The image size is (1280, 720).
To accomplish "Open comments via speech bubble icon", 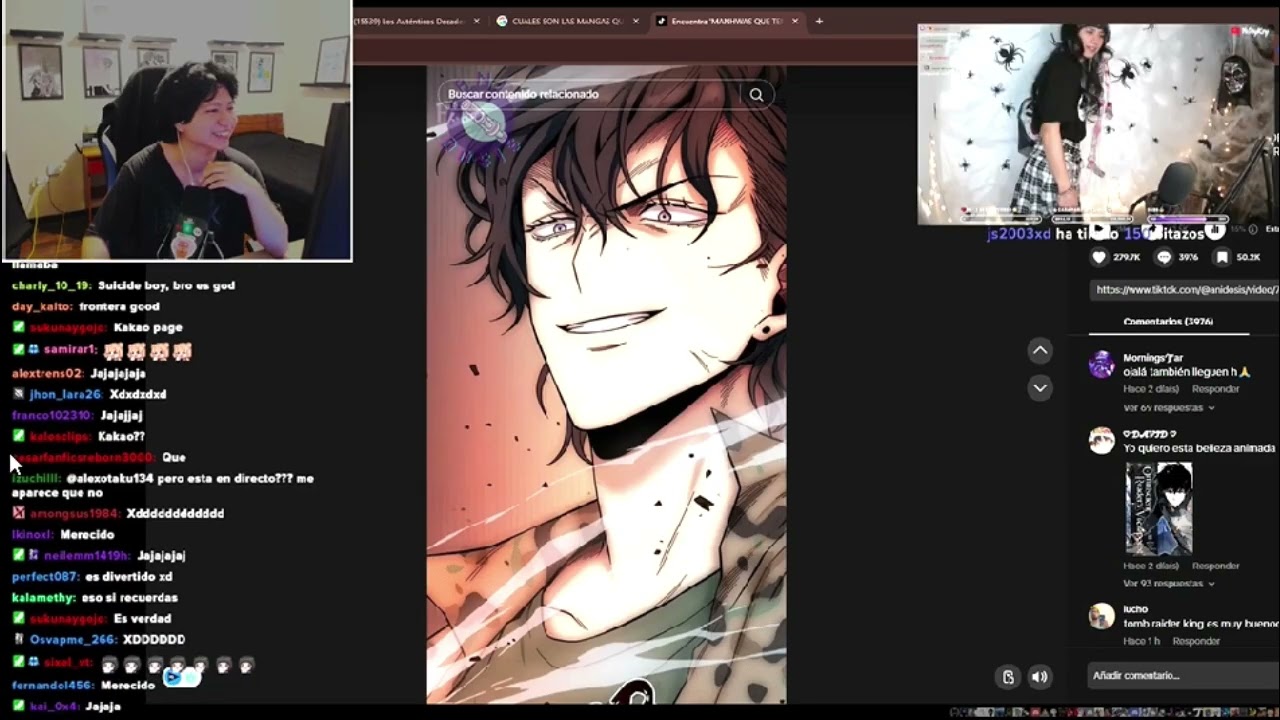I will (1163, 257).
